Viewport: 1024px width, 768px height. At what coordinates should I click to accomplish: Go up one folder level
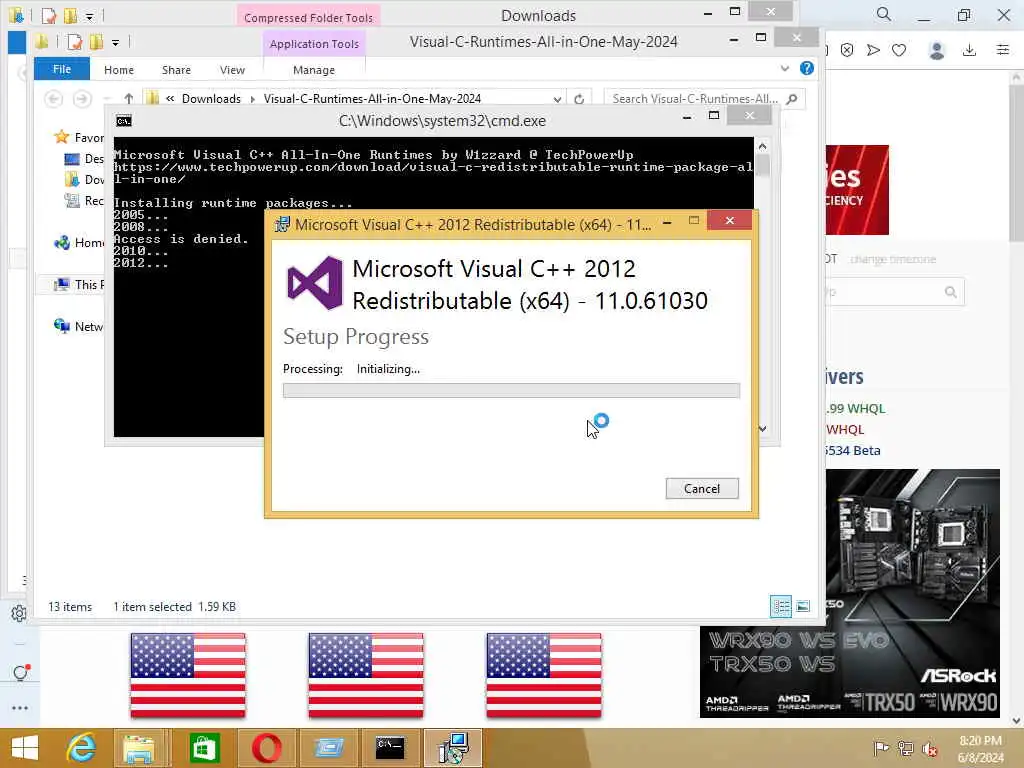click(x=129, y=99)
